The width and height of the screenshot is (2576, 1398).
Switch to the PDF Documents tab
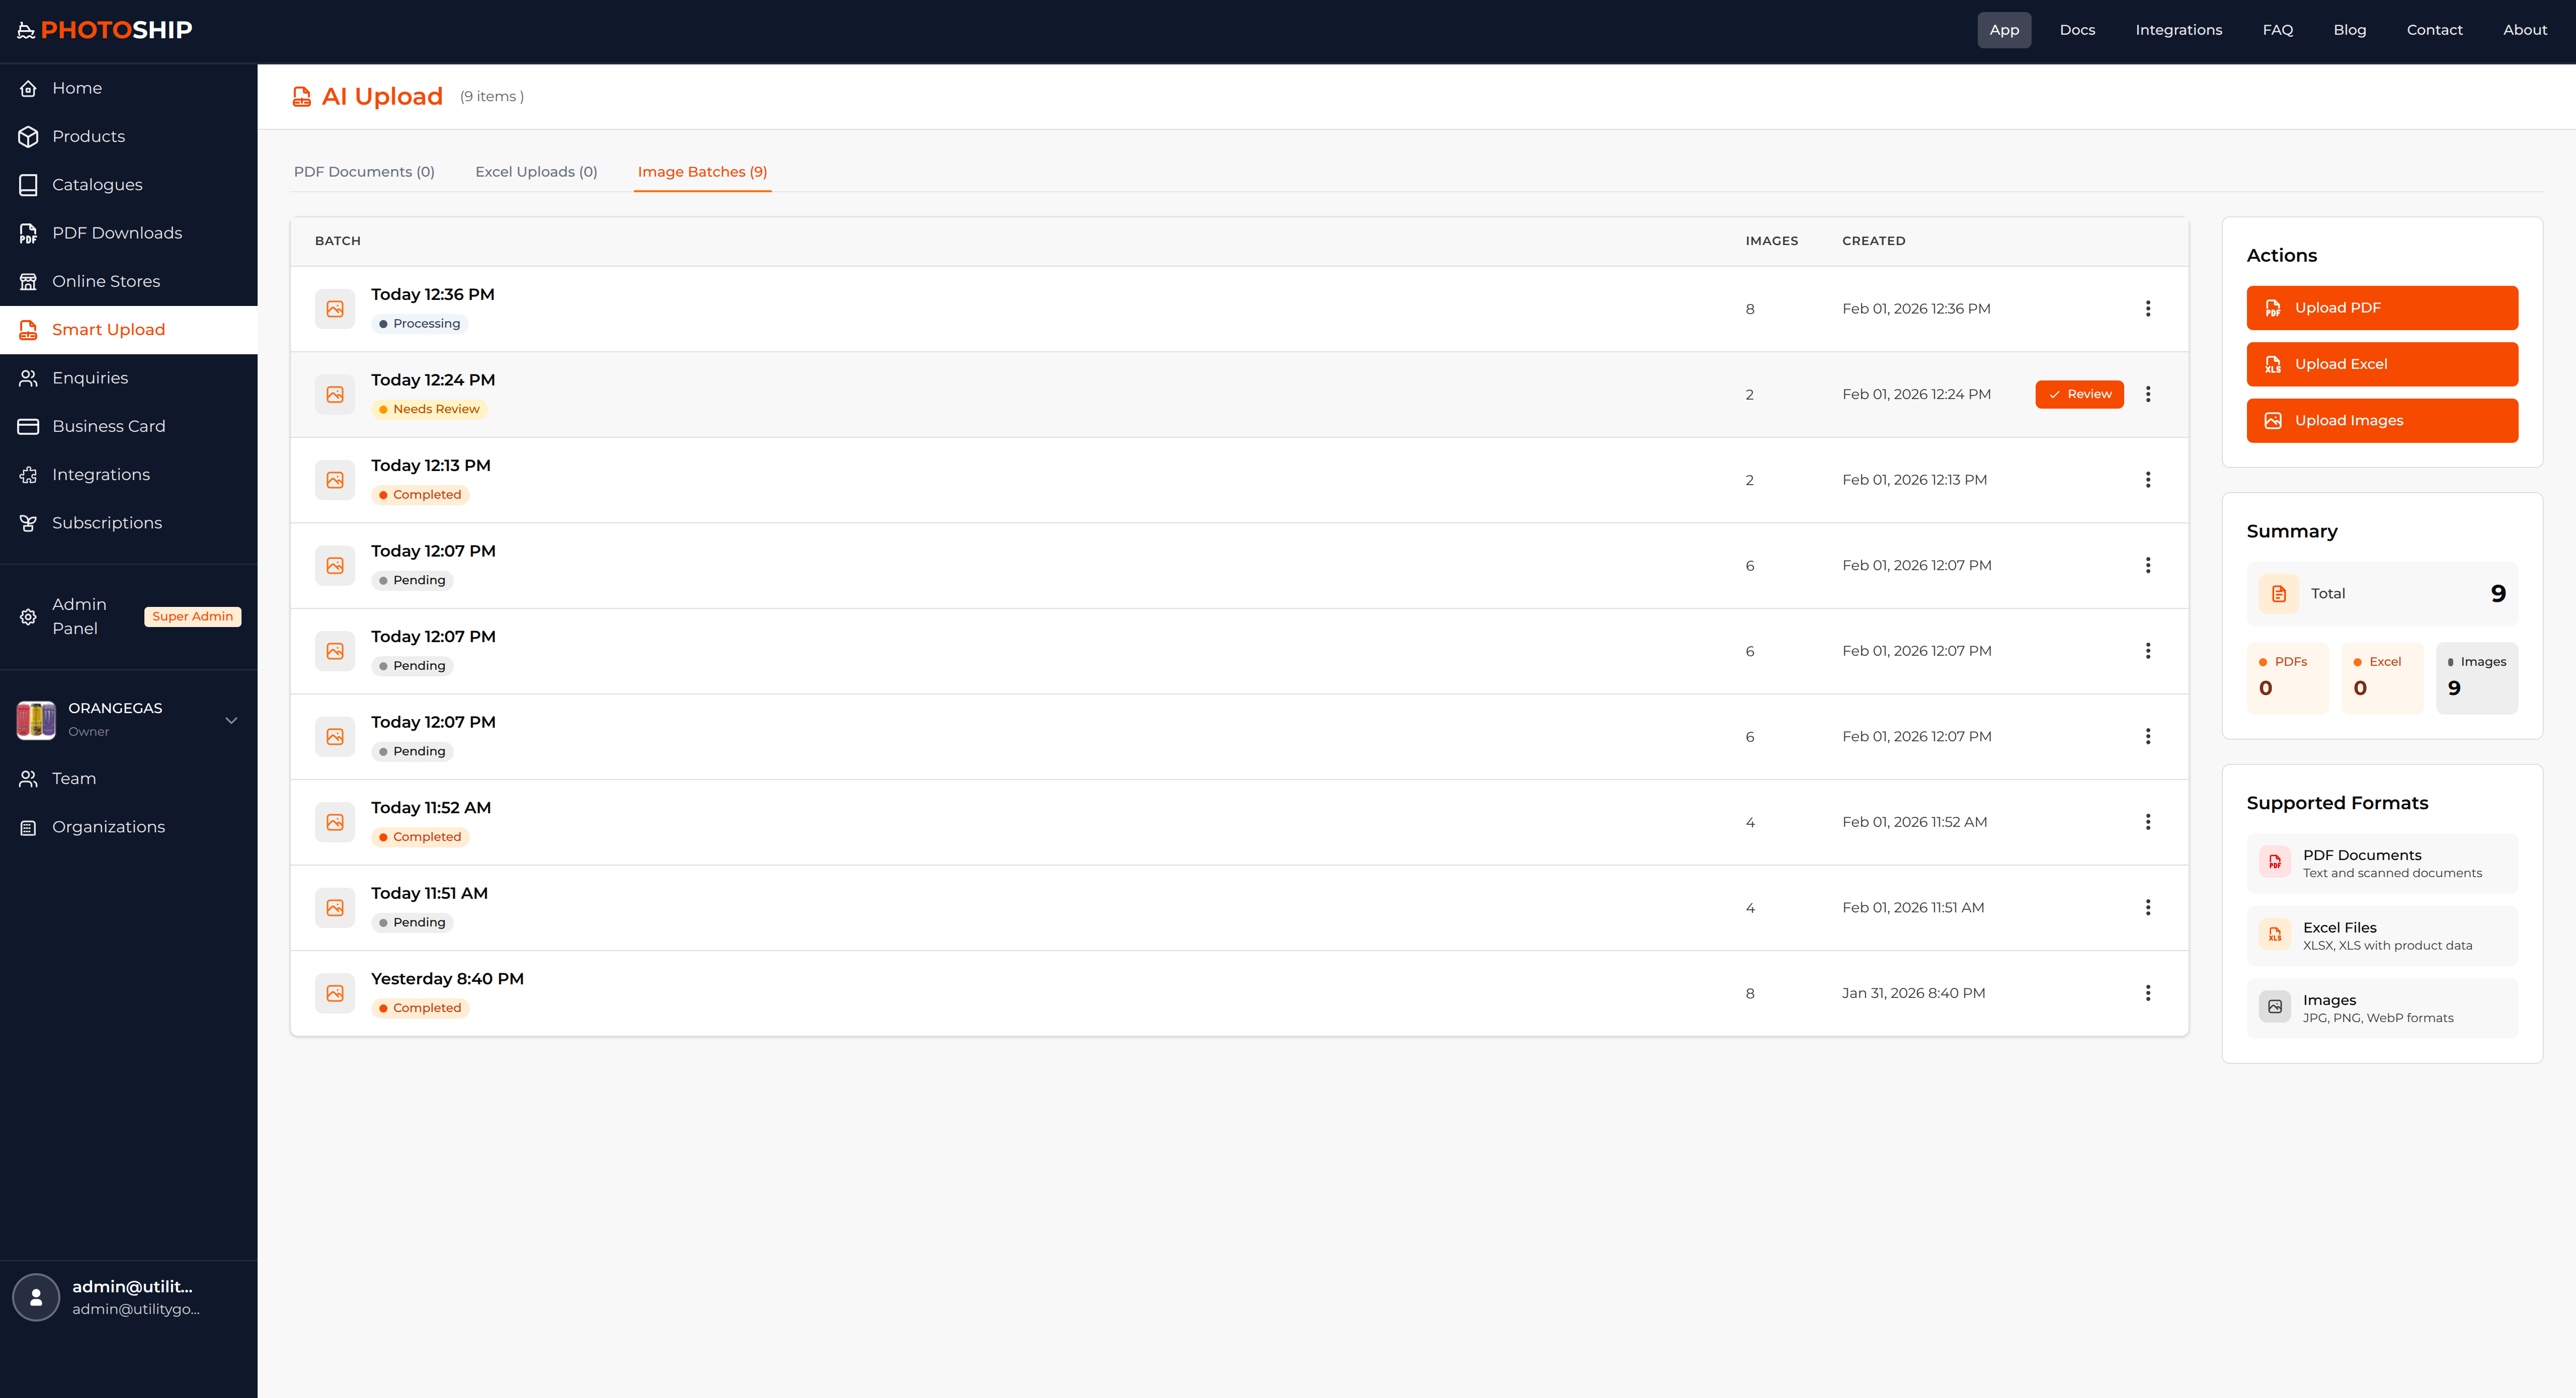tap(364, 171)
